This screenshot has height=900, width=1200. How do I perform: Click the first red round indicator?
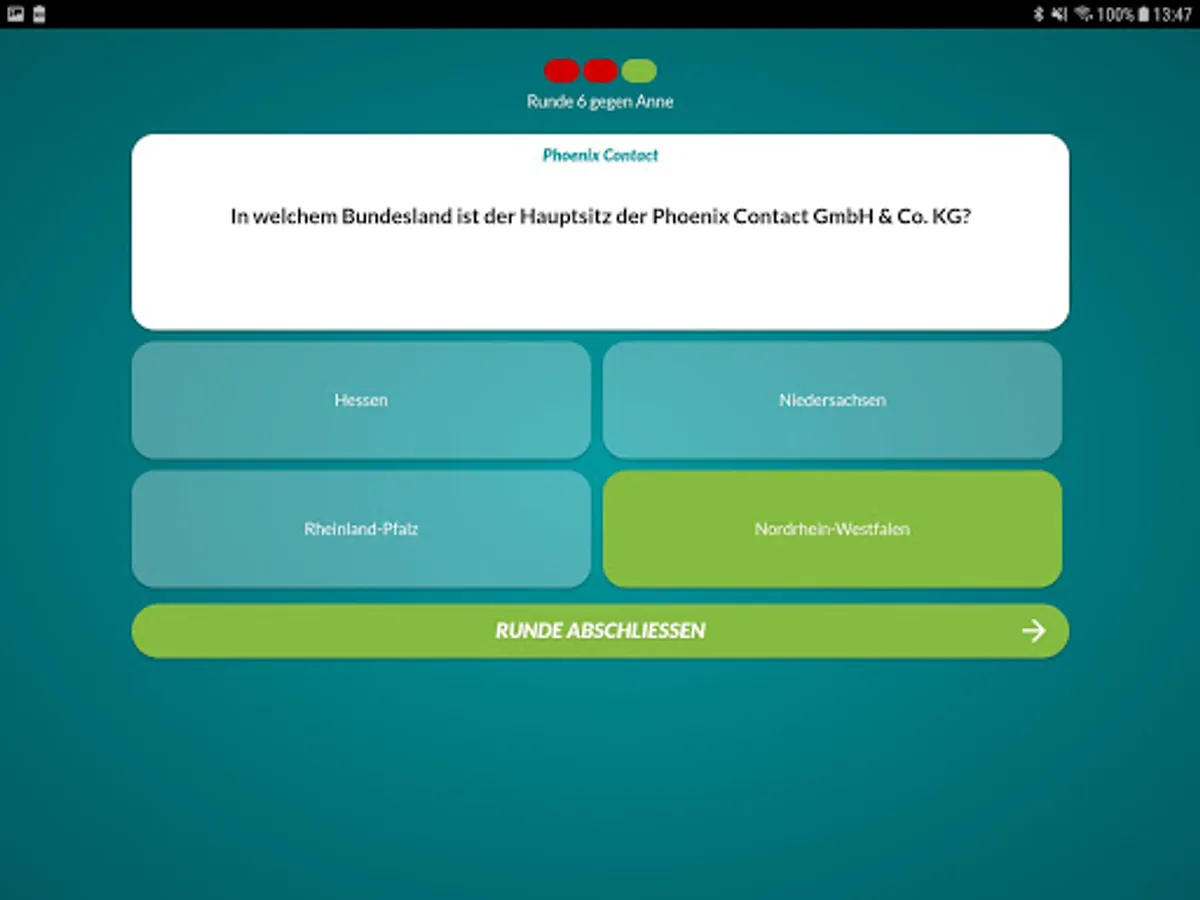pos(561,71)
